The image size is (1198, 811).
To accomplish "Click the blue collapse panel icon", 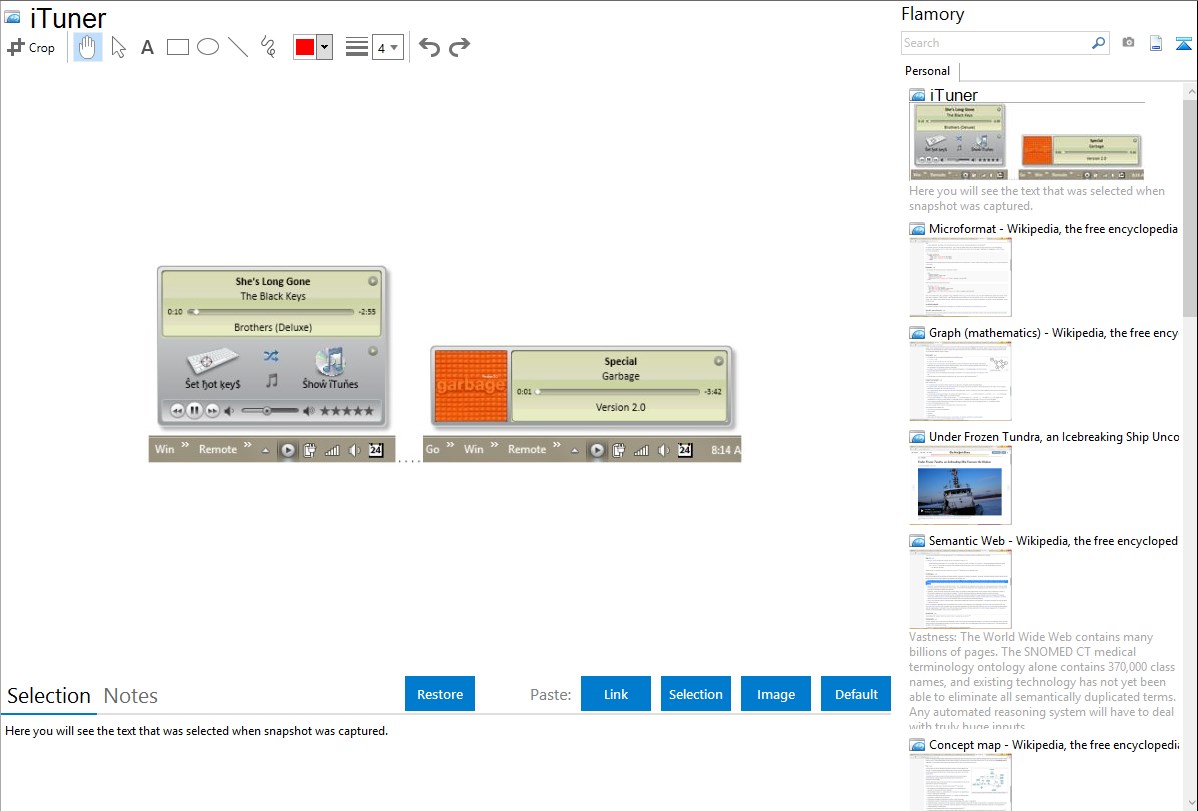I will tap(1183, 43).
